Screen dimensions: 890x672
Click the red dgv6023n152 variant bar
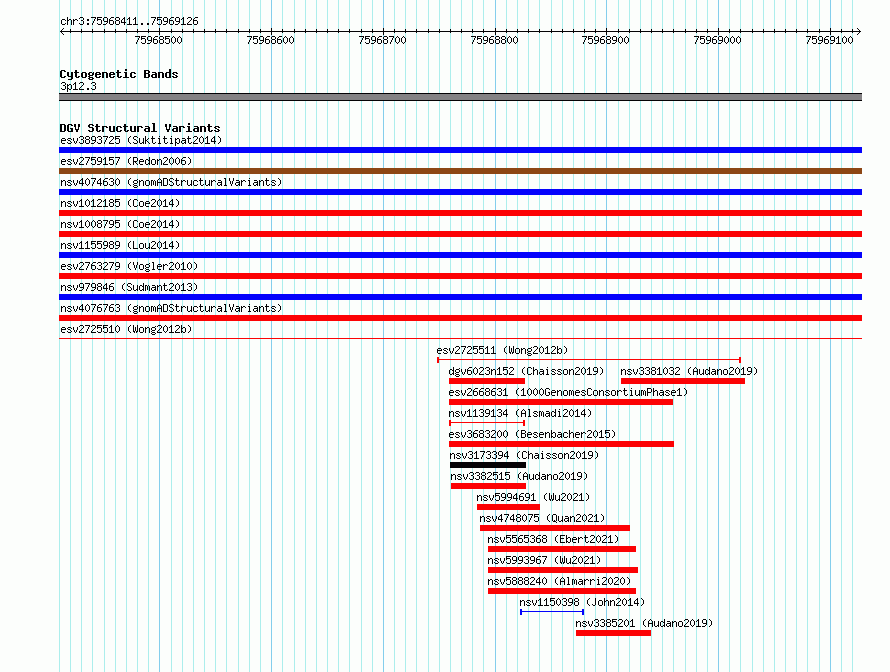(x=487, y=381)
